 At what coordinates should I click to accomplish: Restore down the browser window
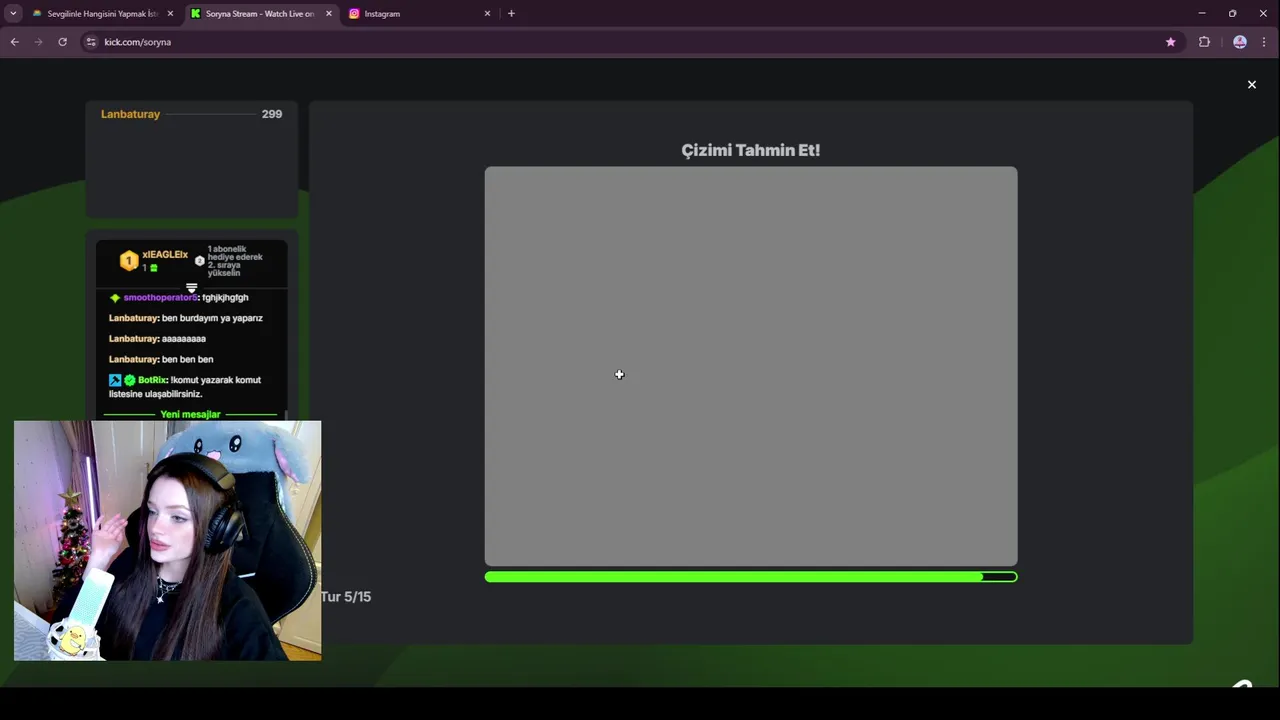click(1232, 14)
